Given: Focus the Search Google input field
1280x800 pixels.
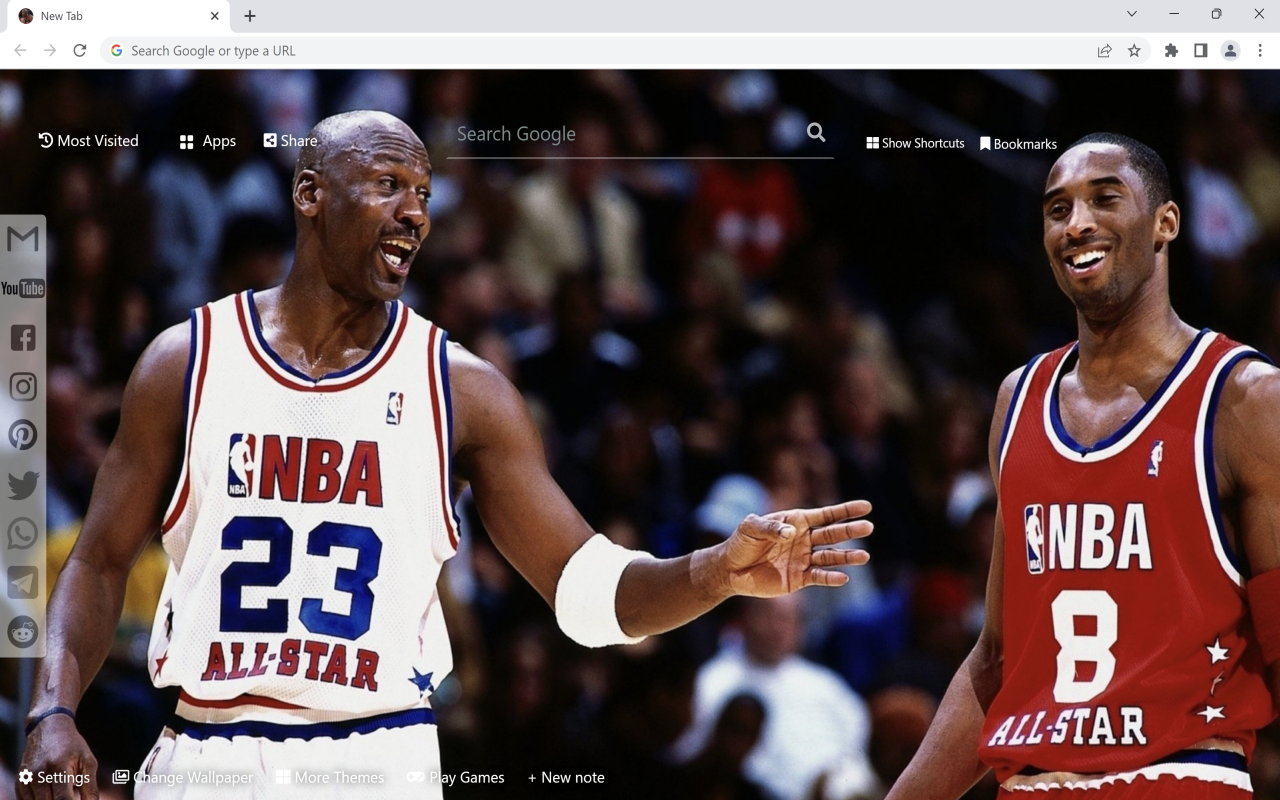Looking at the screenshot, I should coord(625,134).
